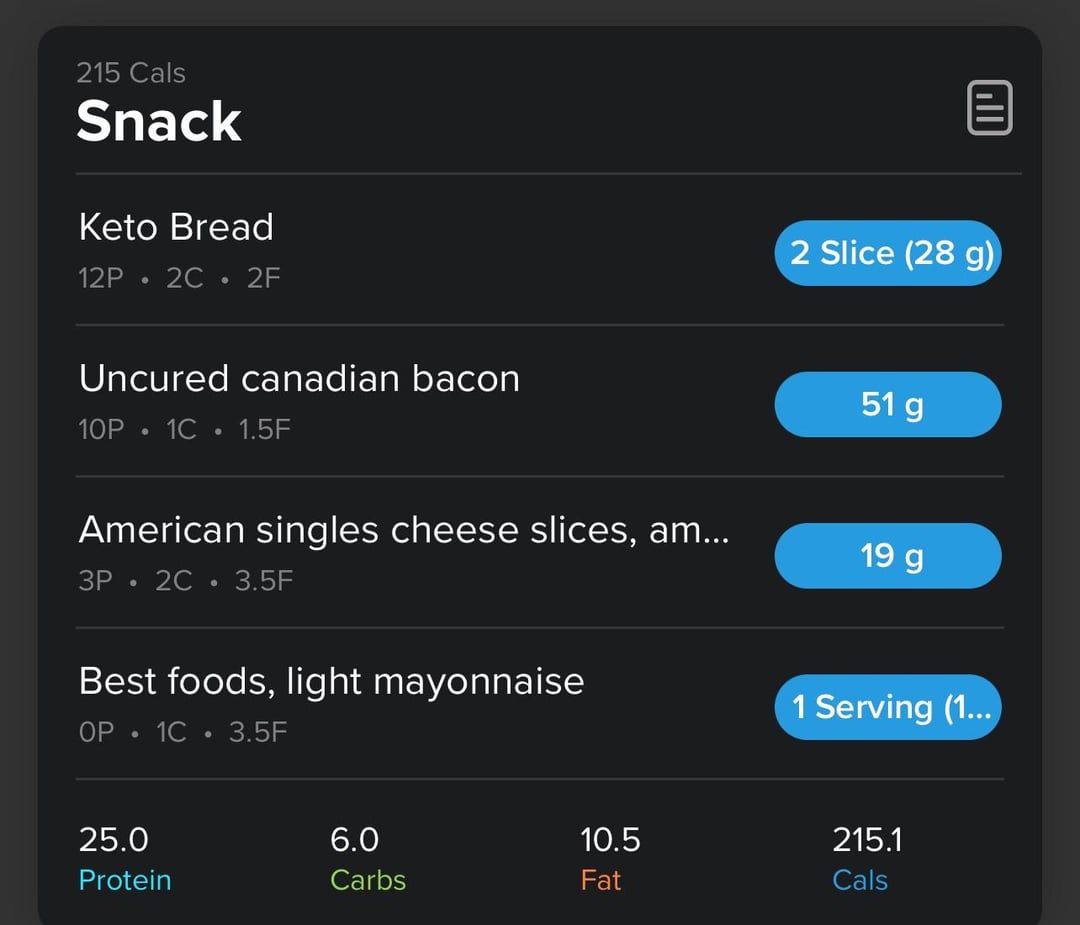Open the 1 Serving mayonnaise amount selector
This screenshot has width=1080, height=925.
click(x=888, y=707)
